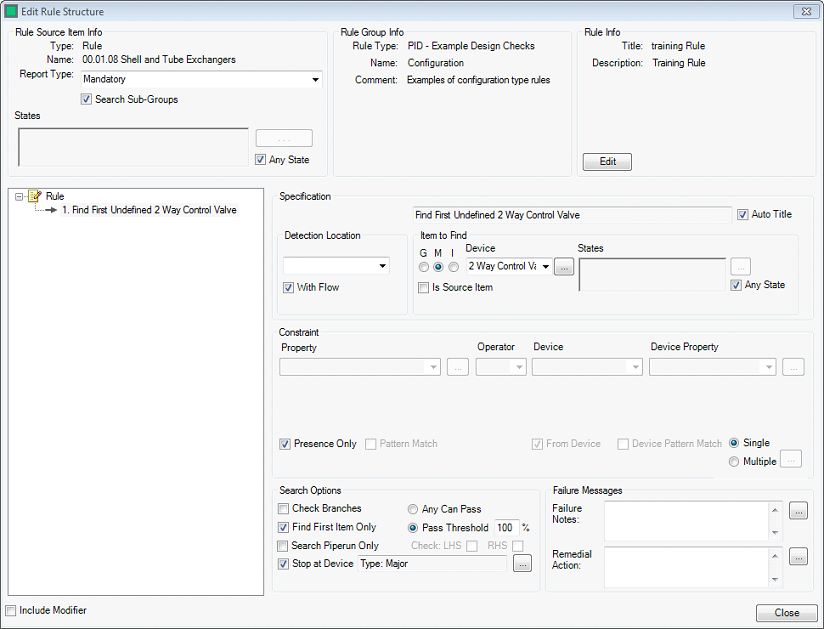Click the Edit button in Rule Info
Screen dimensions: 824x629
[607, 162]
